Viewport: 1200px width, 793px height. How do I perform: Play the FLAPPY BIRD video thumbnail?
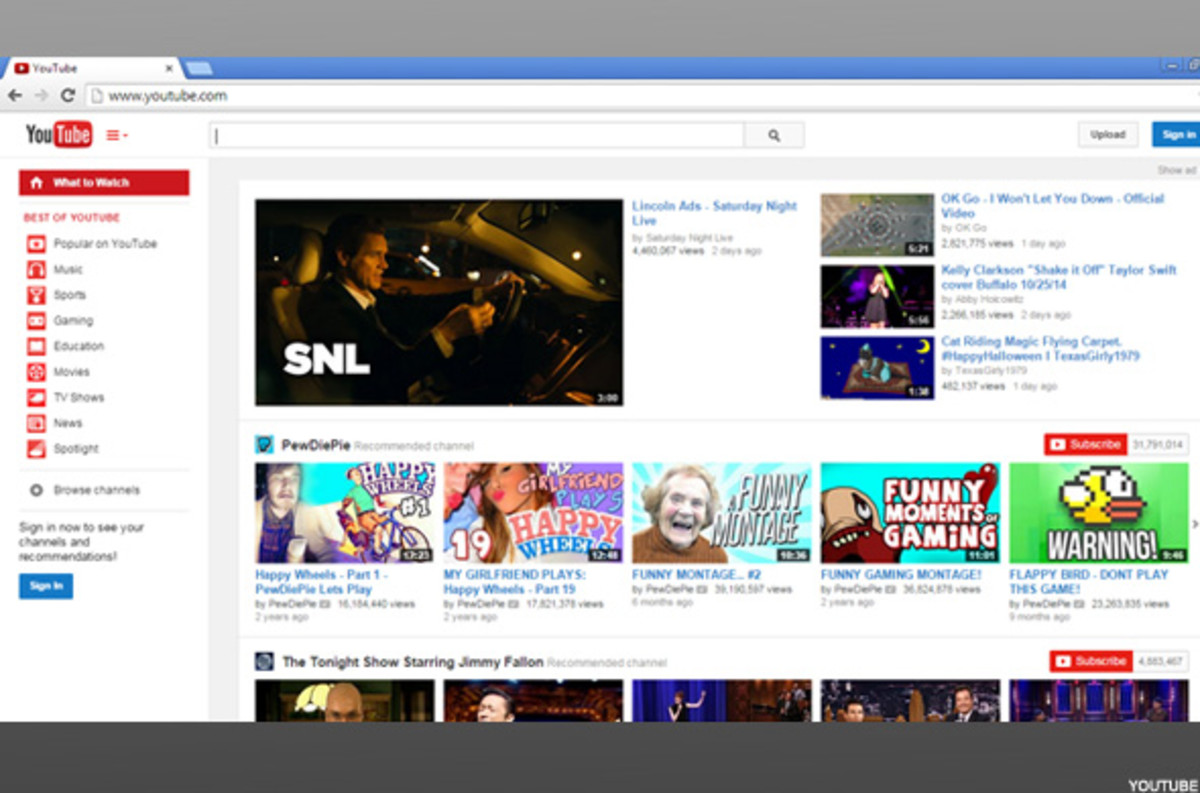(x=1098, y=513)
